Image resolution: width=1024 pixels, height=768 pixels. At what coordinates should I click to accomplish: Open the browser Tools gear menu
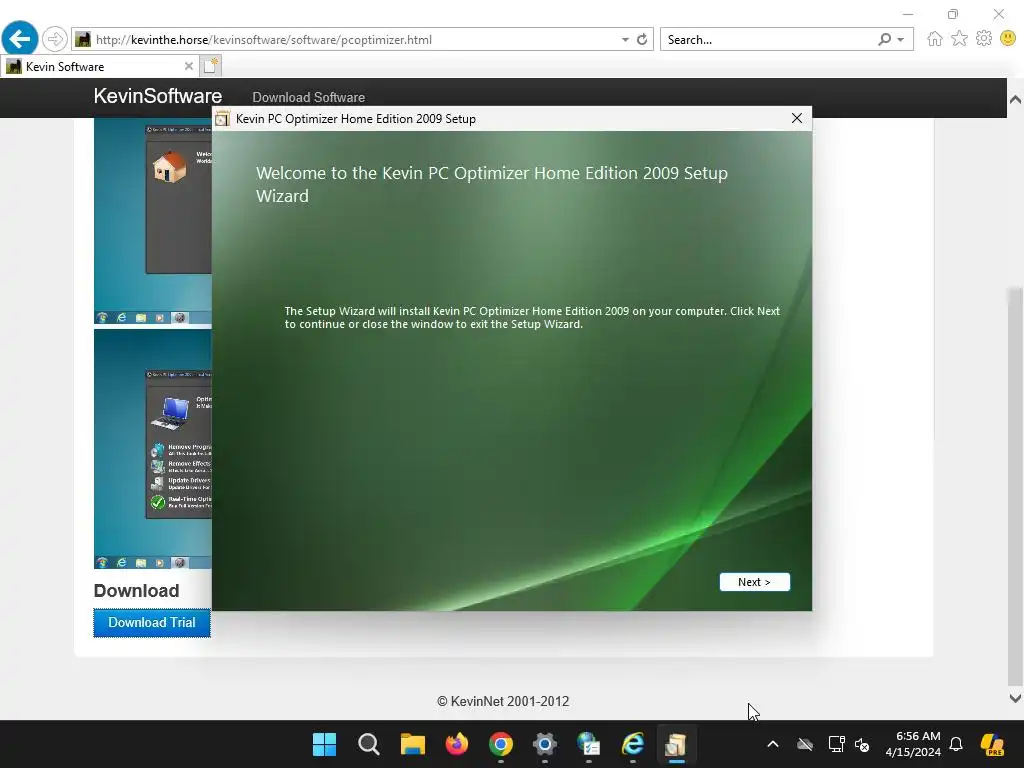[x=984, y=39]
